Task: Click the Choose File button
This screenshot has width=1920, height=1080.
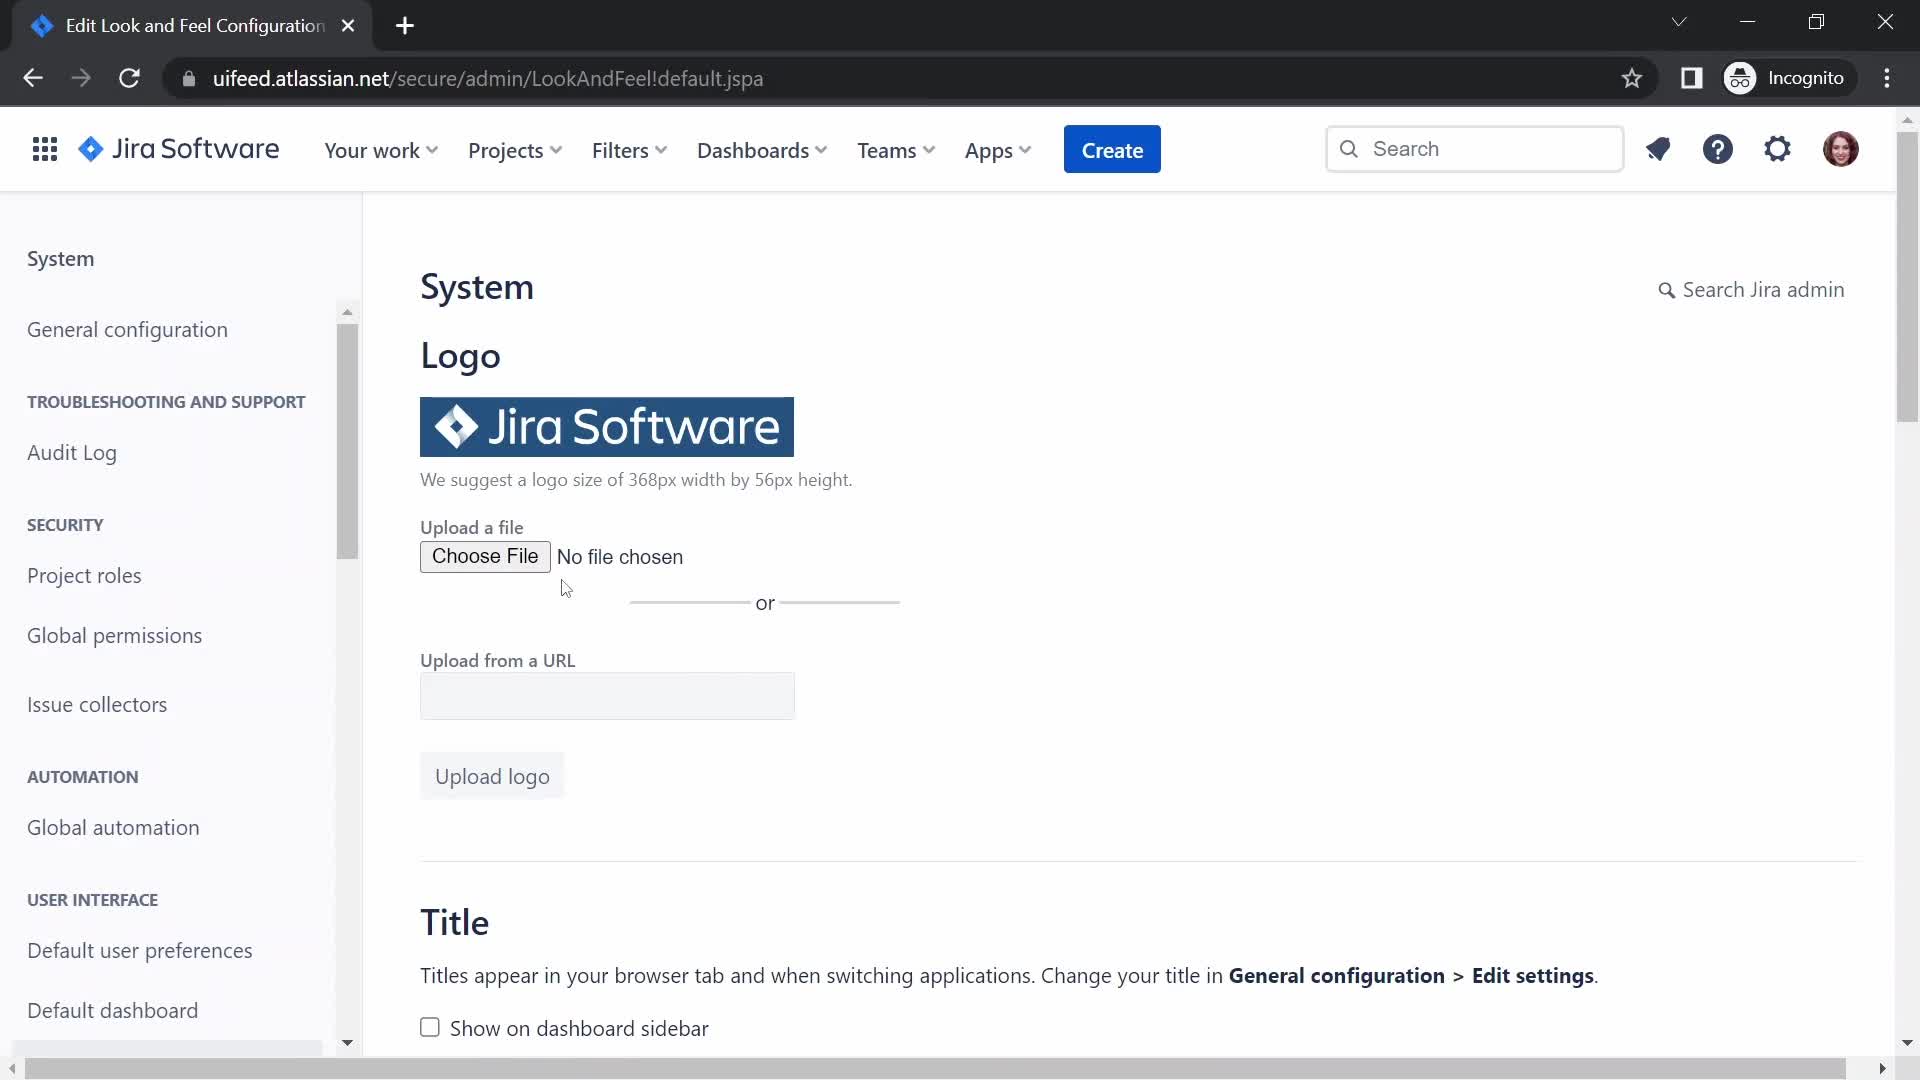Action: coord(485,556)
